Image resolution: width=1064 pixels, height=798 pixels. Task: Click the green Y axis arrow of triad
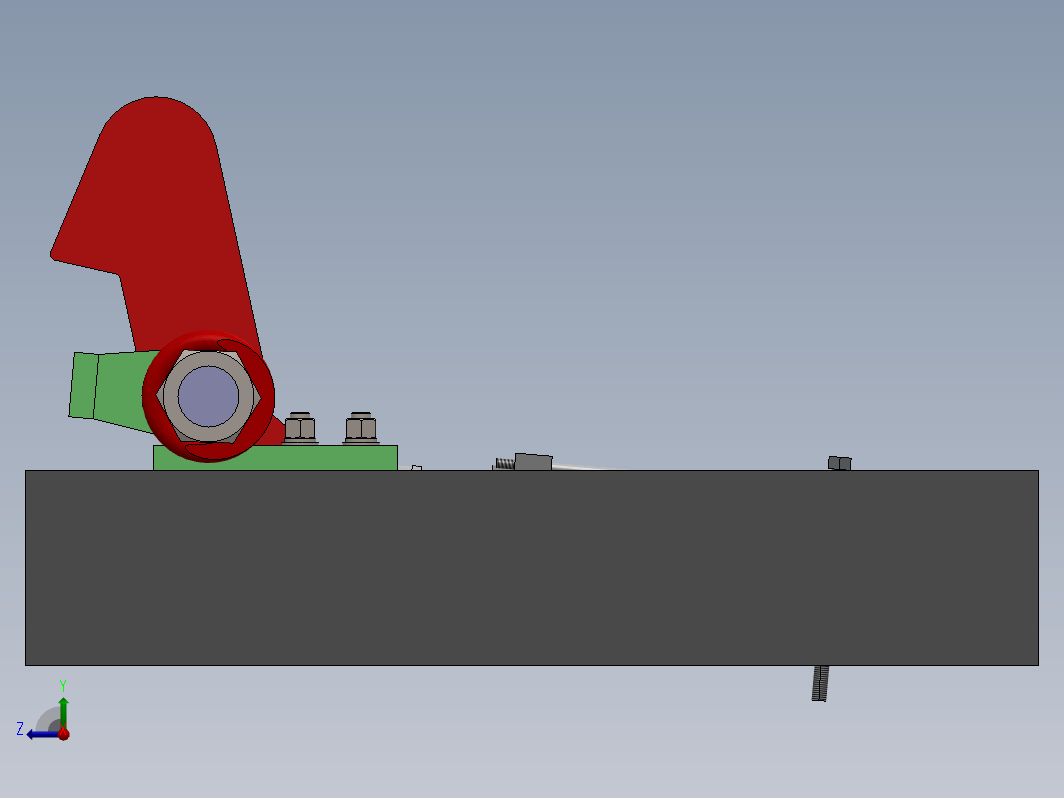click(63, 712)
